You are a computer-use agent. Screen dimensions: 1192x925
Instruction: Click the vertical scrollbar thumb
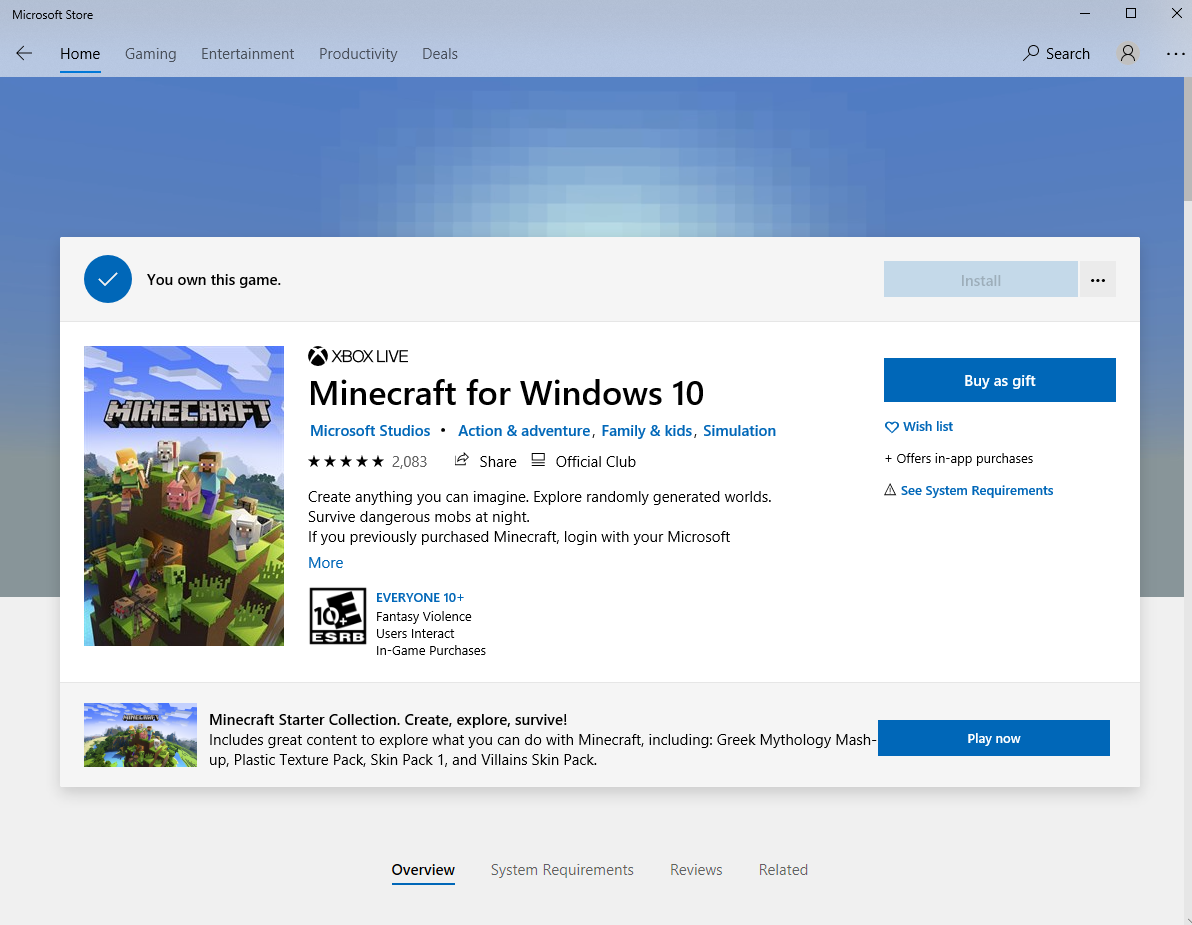(1187, 139)
